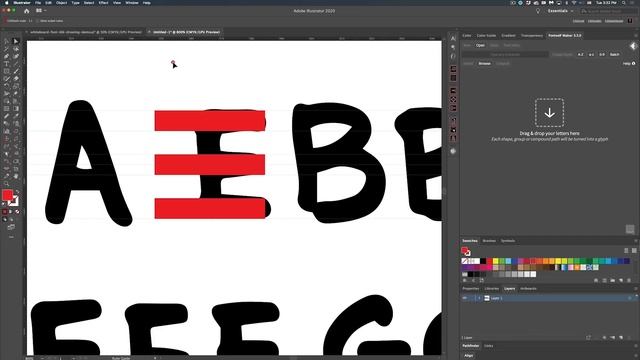Click the 0-9 button in Fontself

click(602, 54)
